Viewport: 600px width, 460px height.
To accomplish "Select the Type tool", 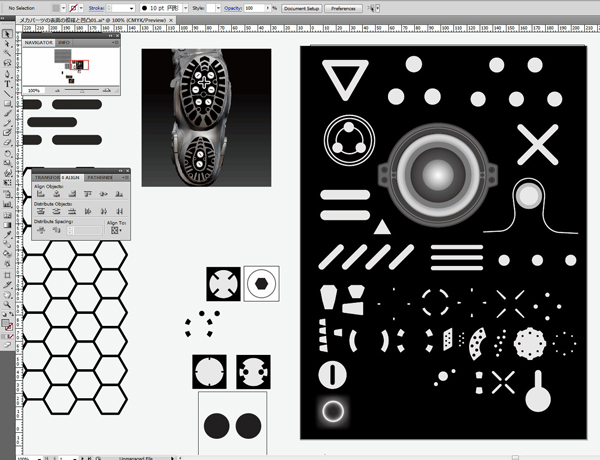I will coord(8,73).
